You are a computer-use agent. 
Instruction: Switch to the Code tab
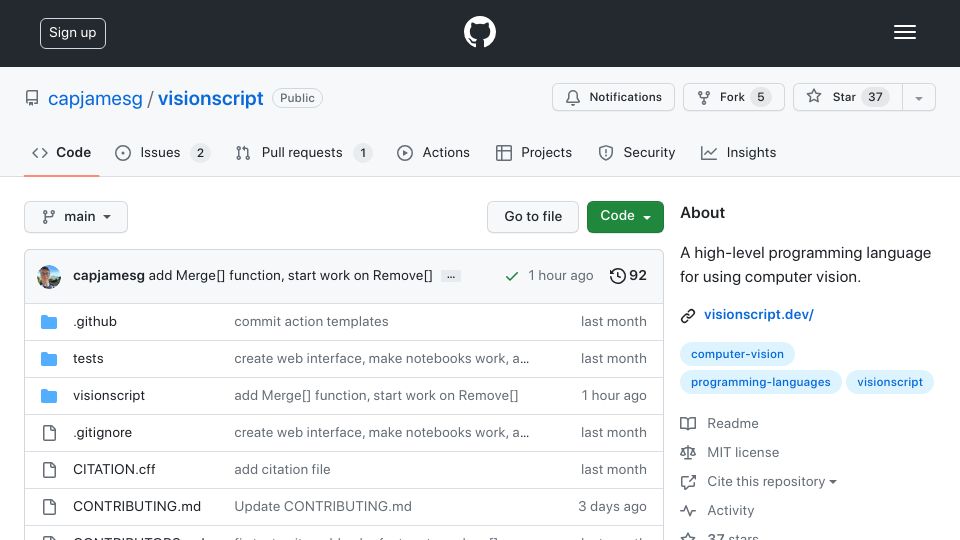click(62, 152)
